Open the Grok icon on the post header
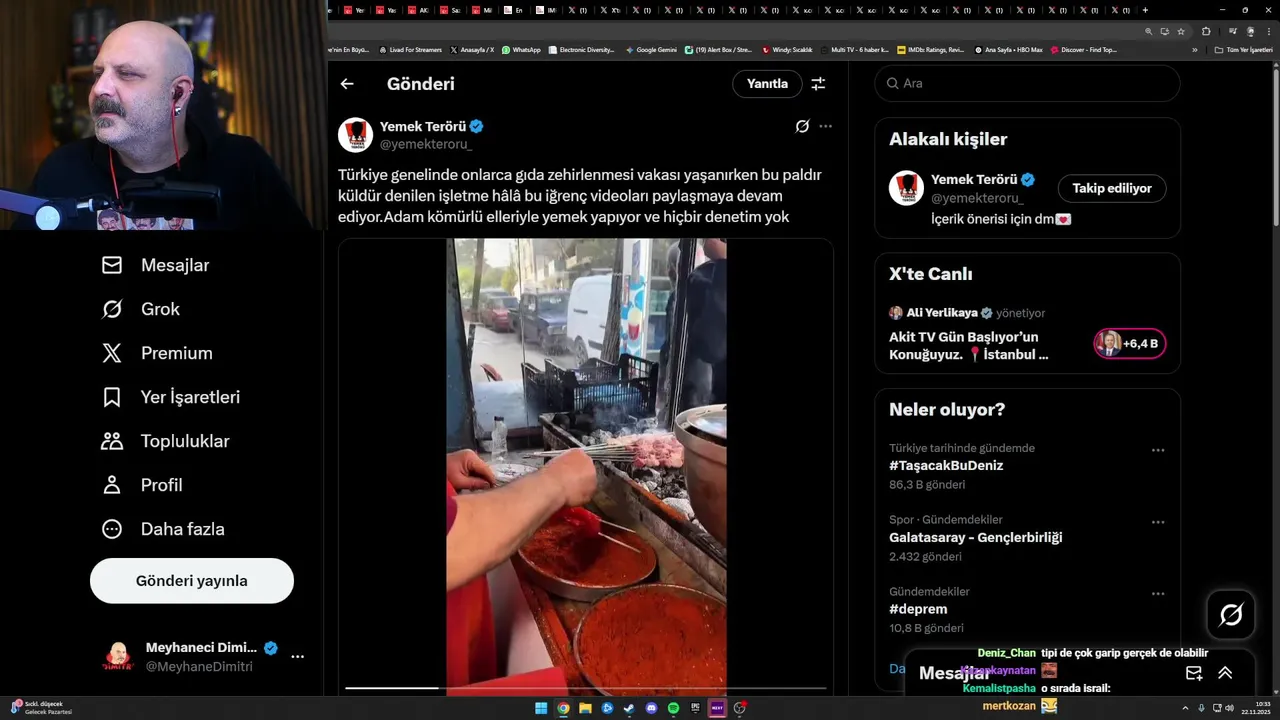 tap(802, 126)
